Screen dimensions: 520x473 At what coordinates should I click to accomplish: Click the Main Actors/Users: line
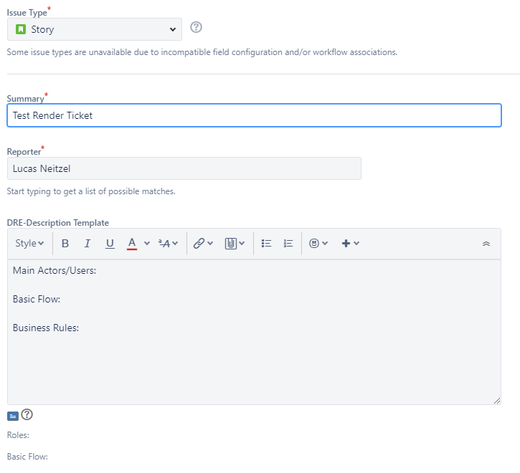(54, 270)
